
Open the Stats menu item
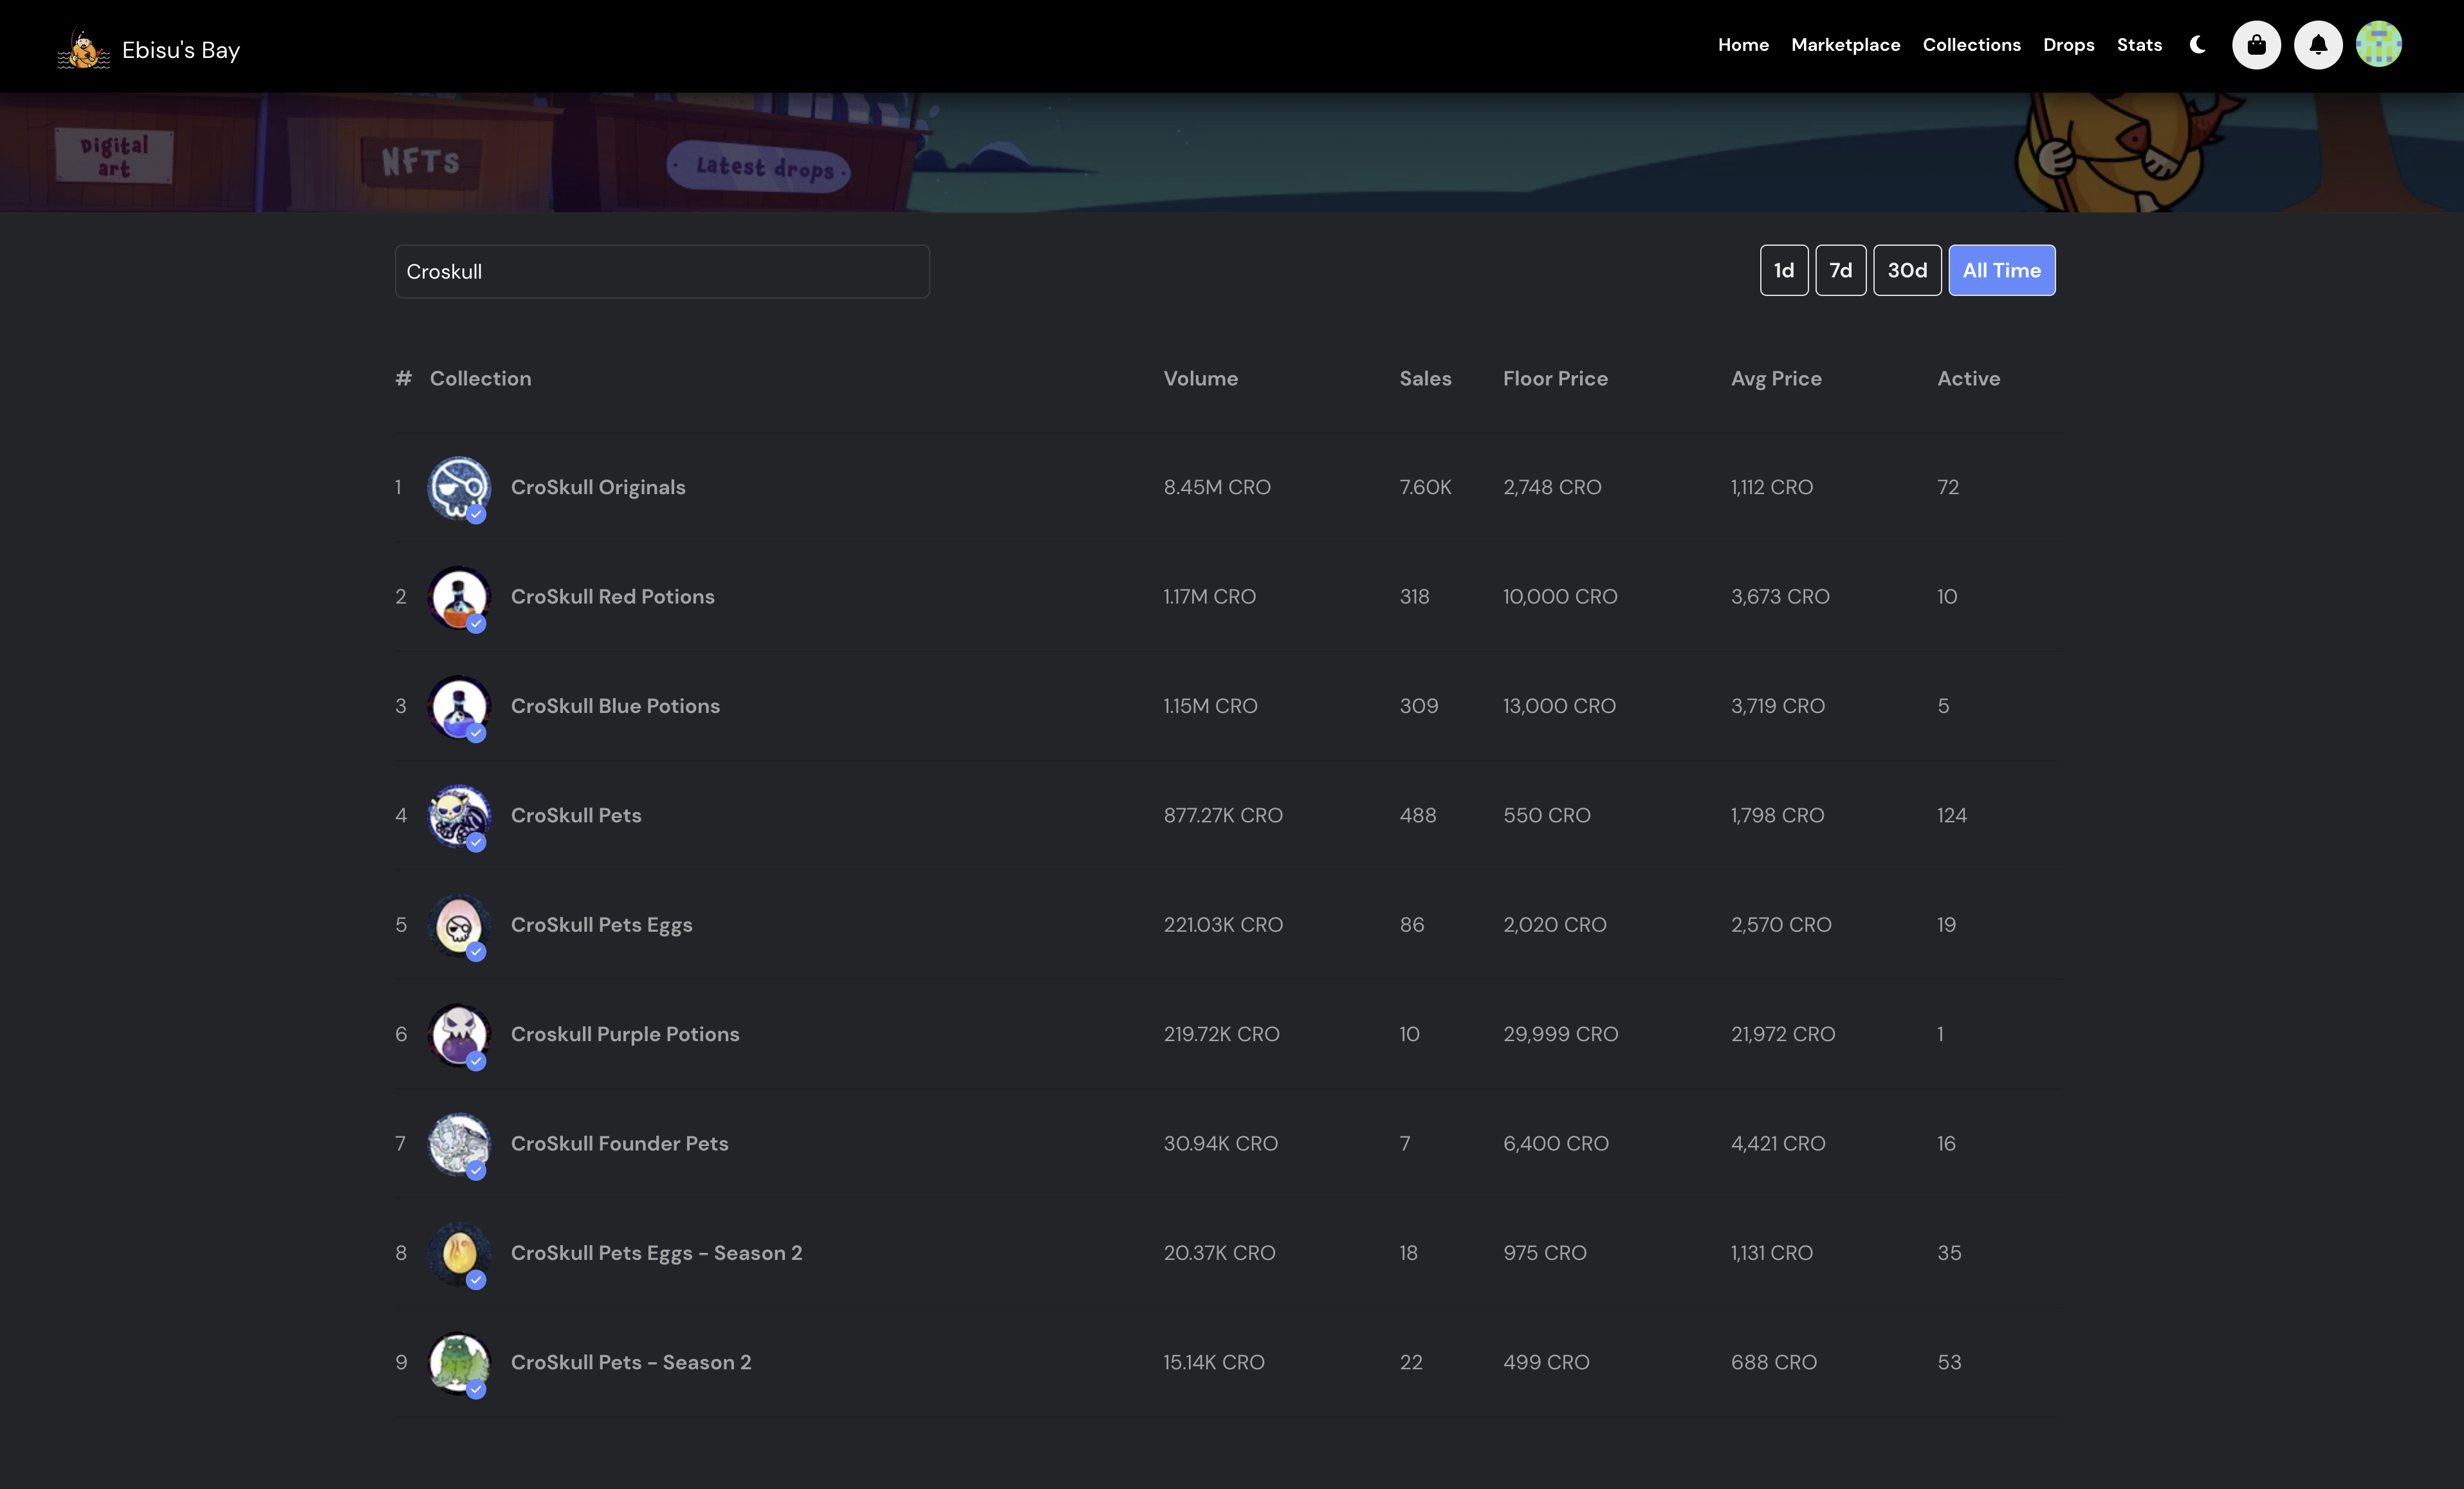(x=2139, y=45)
